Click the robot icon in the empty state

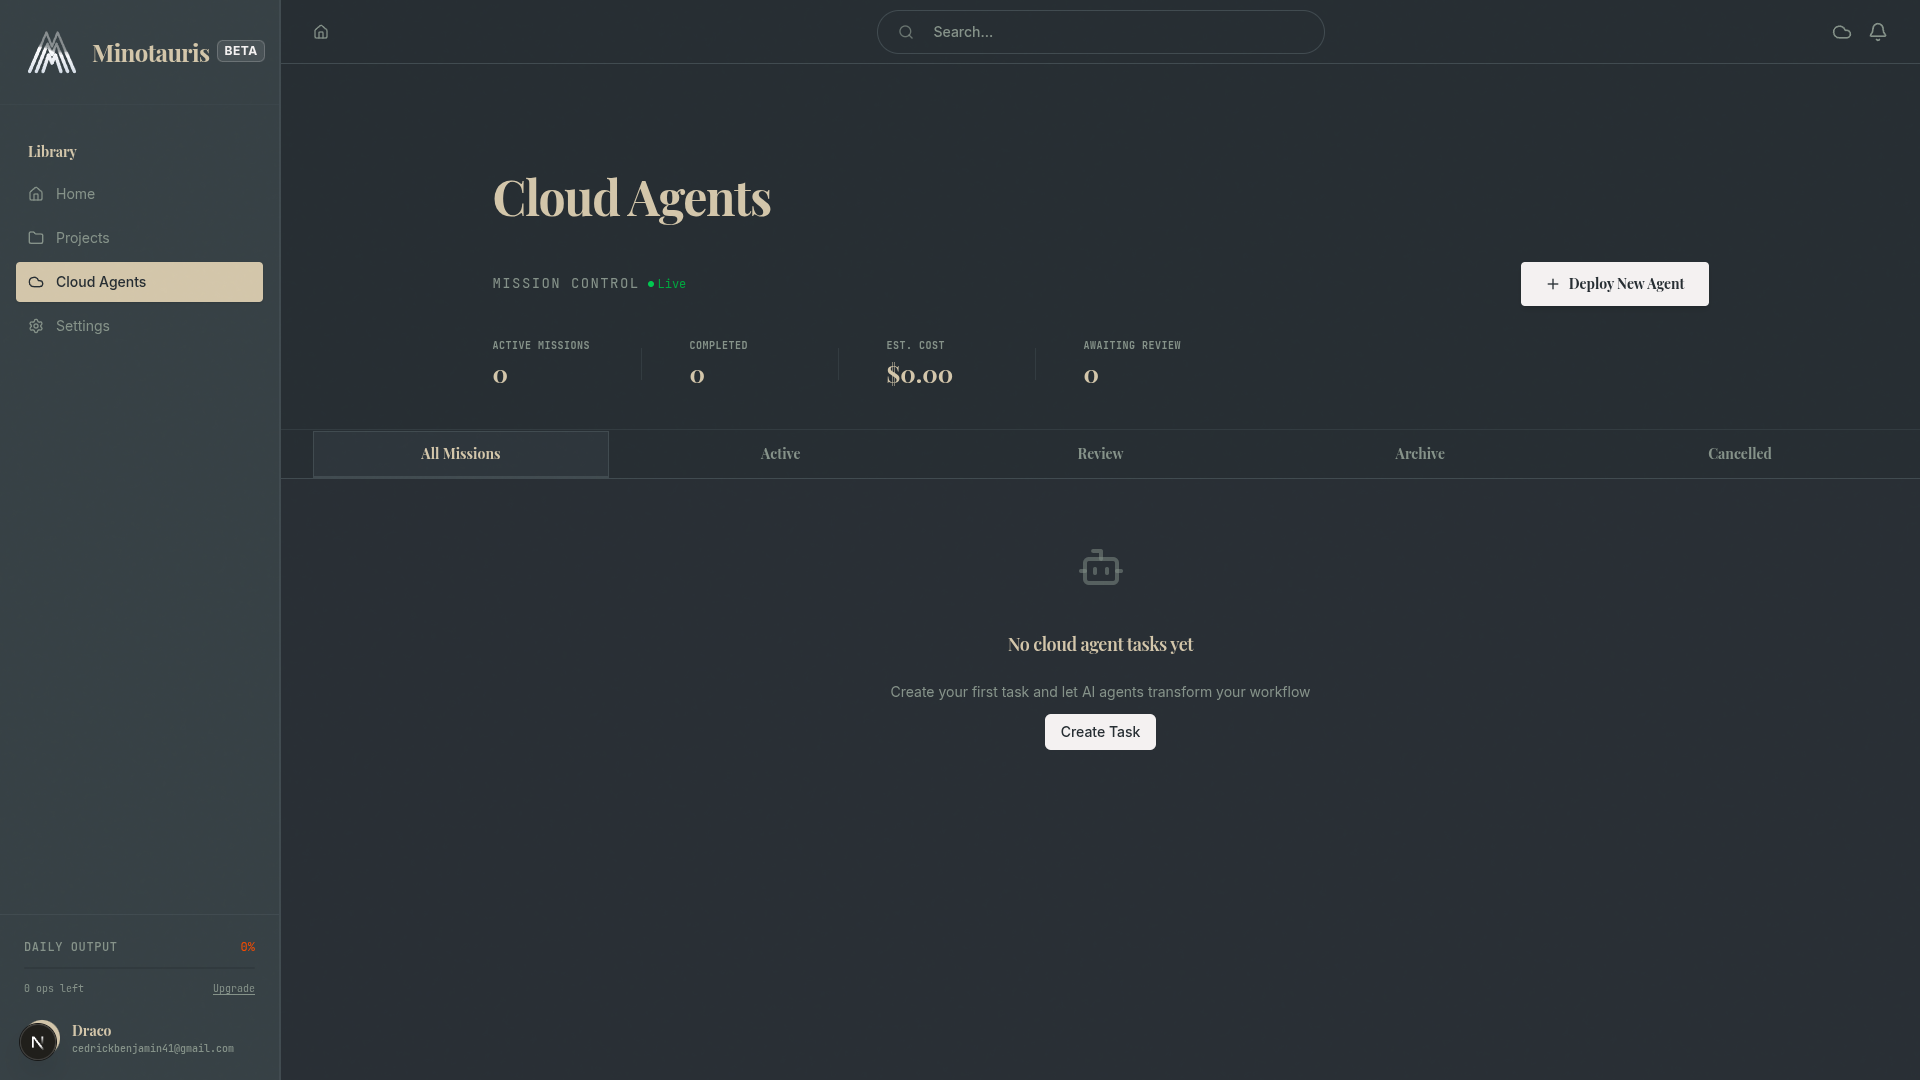pyautogui.click(x=1100, y=567)
